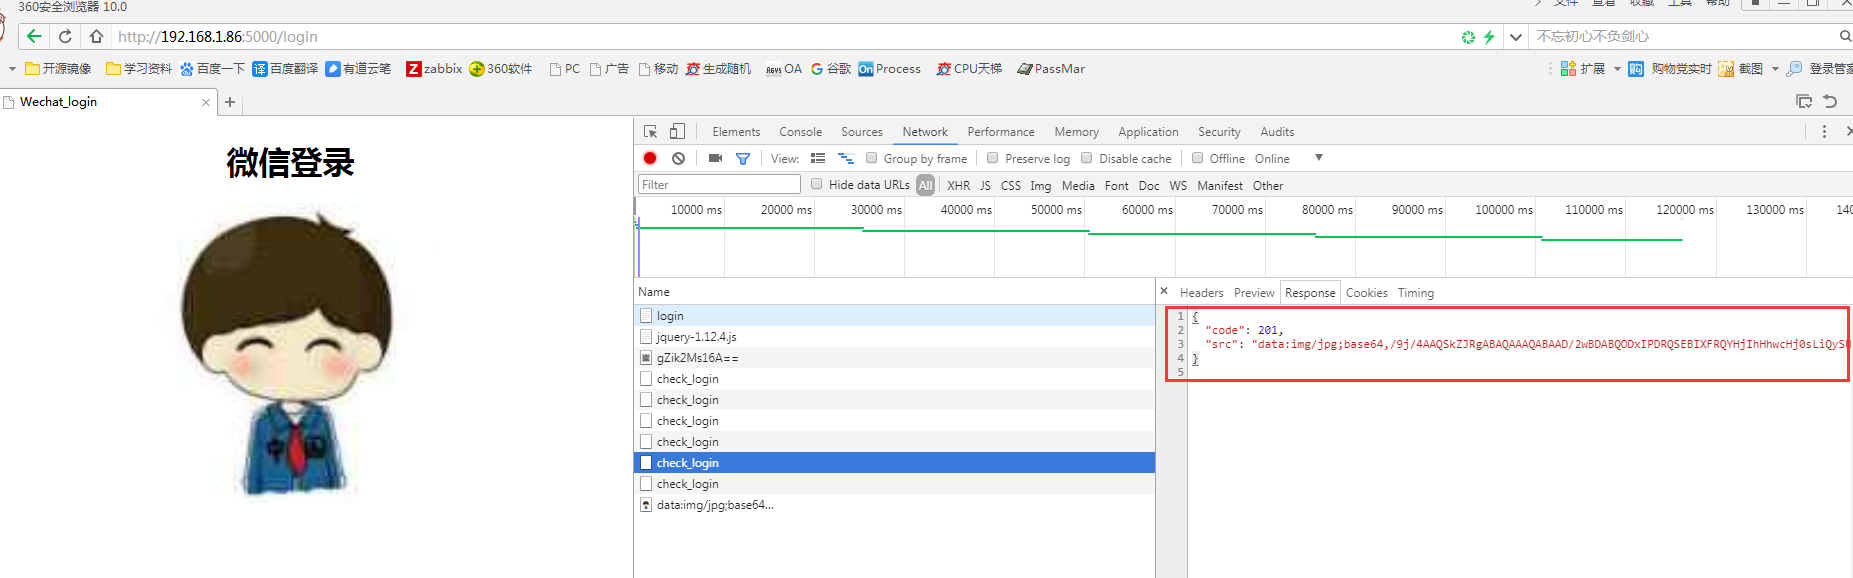Expand the 截图 screenshot dropdown arrow
The width and height of the screenshot is (1853, 578).
1775,69
